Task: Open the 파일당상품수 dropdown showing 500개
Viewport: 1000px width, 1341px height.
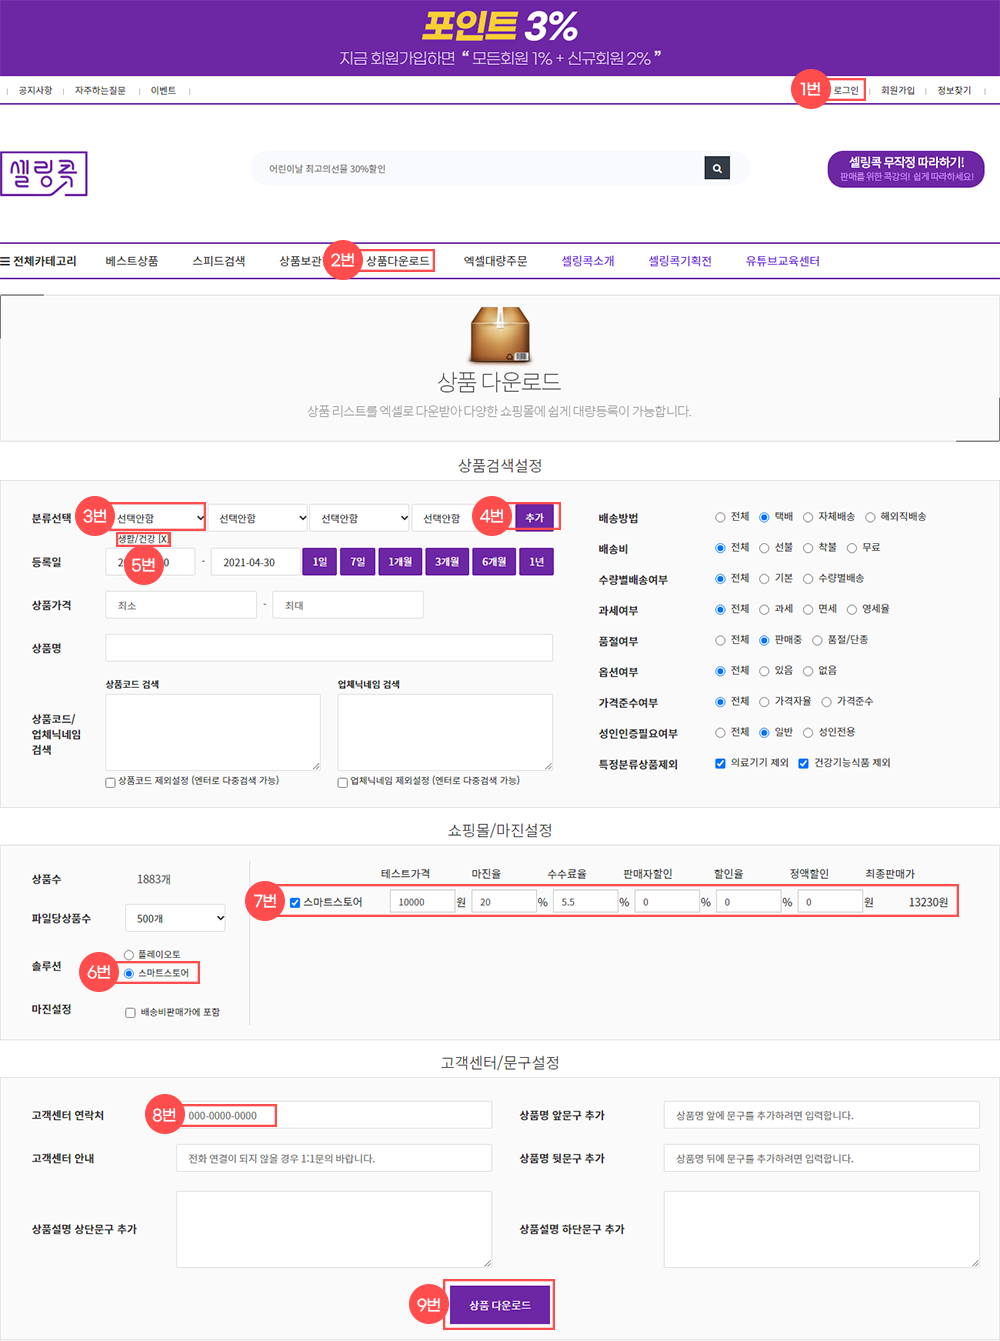Action: coord(175,917)
